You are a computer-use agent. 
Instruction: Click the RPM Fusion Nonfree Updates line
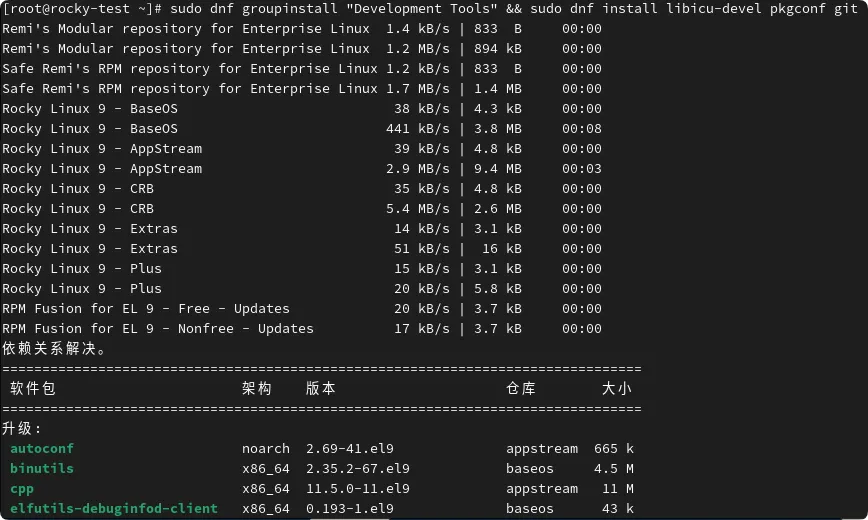tap(302, 329)
